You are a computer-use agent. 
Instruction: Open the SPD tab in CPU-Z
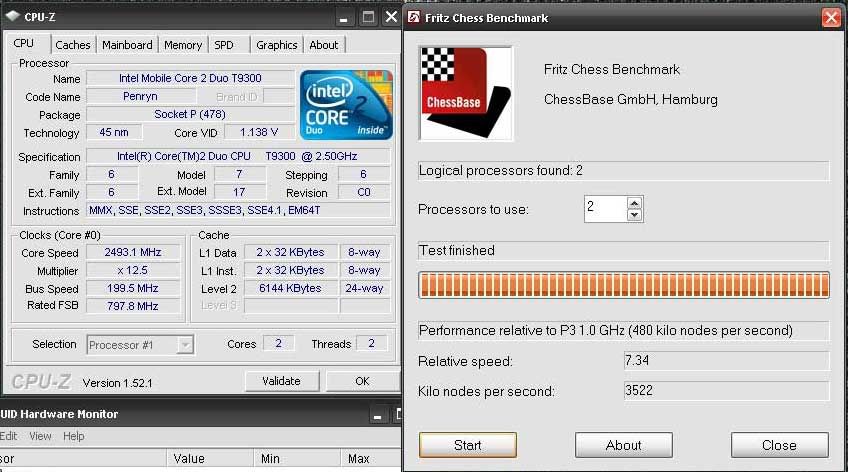coord(224,45)
